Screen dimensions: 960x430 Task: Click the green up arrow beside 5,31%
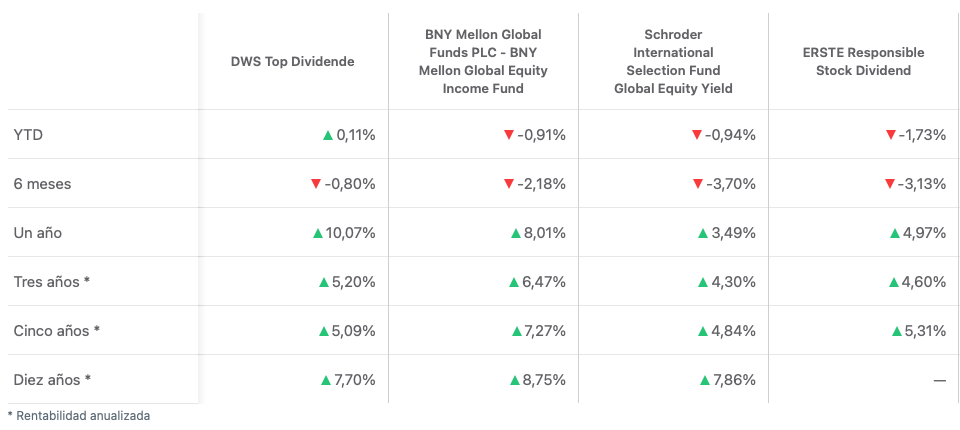894,331
